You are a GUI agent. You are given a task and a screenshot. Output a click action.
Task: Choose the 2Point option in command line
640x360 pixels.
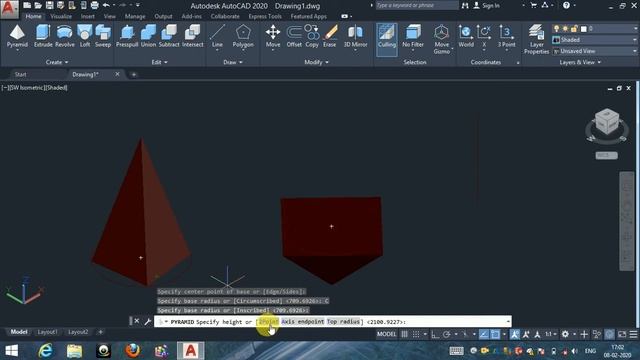tap(269, 322)
